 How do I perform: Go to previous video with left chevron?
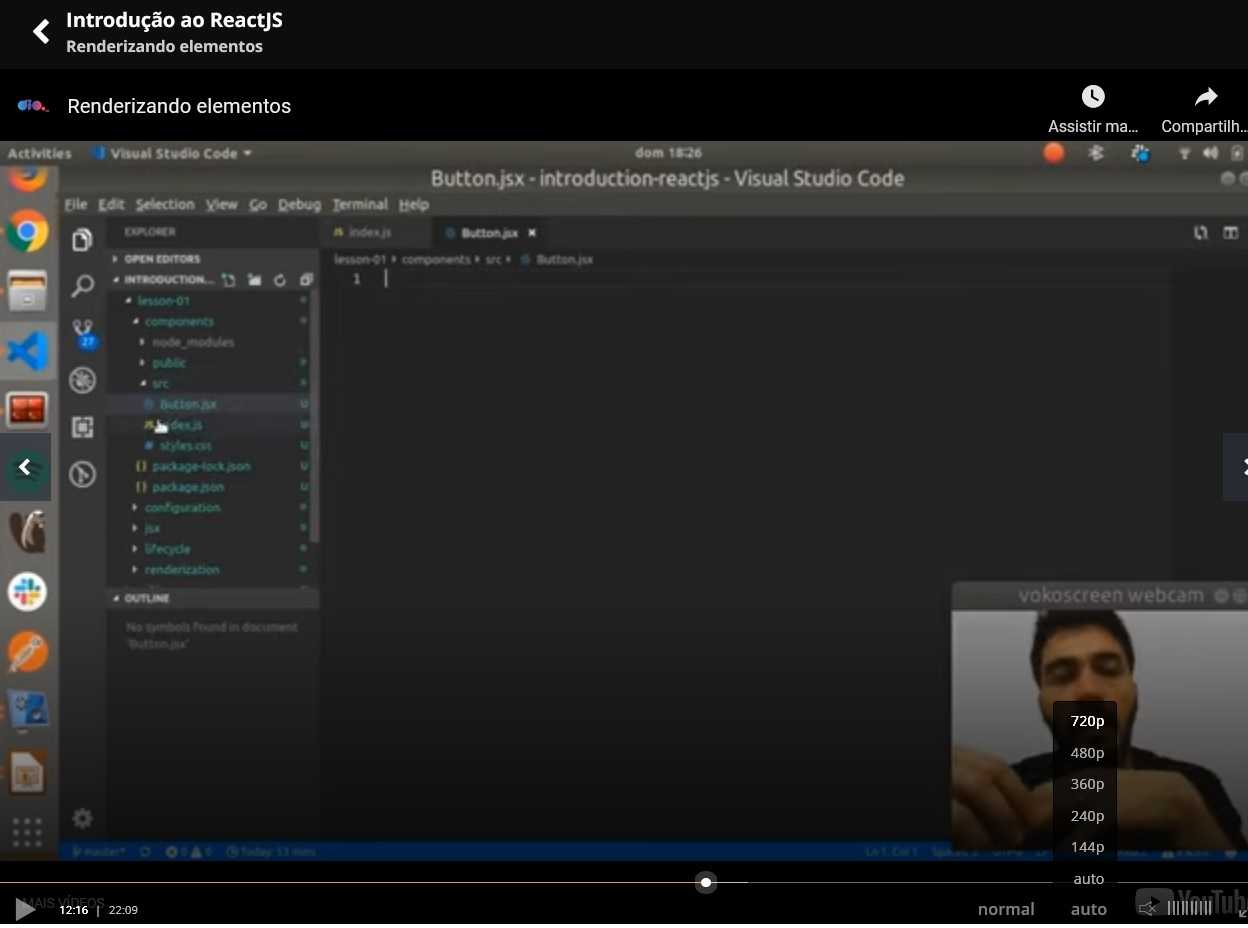pos(26,467)
